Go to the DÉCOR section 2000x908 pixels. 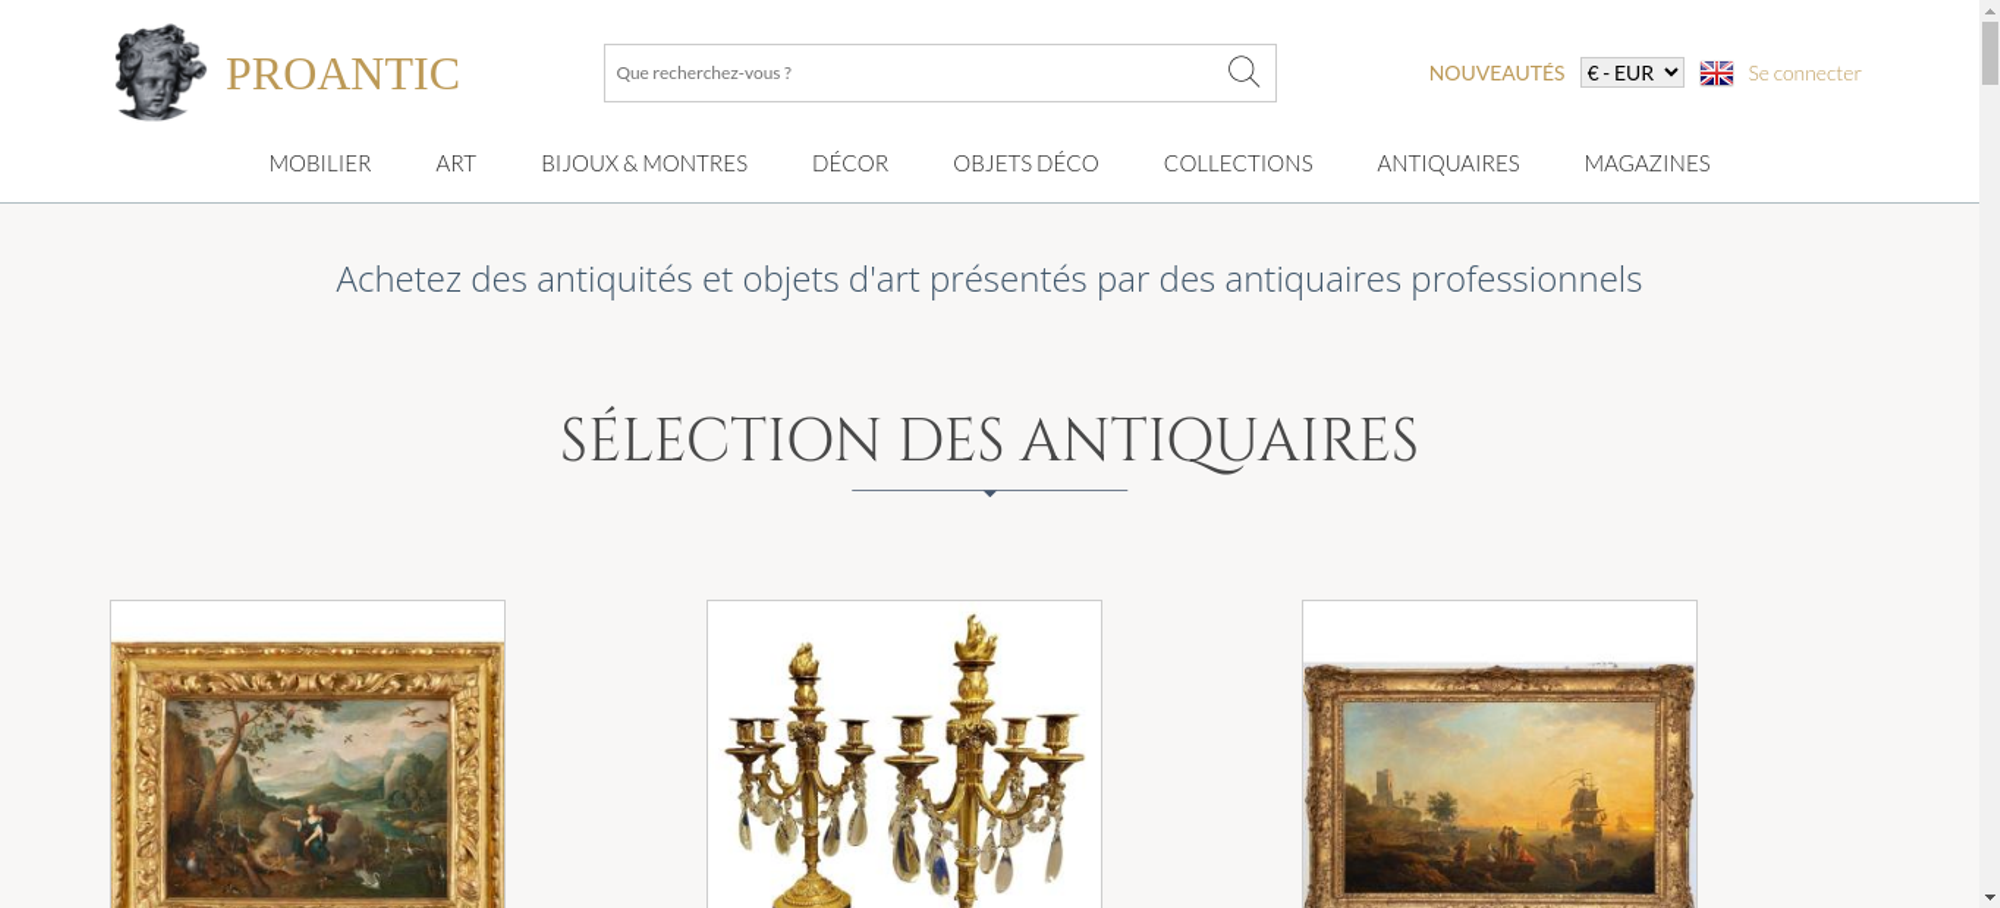(850, 163)
